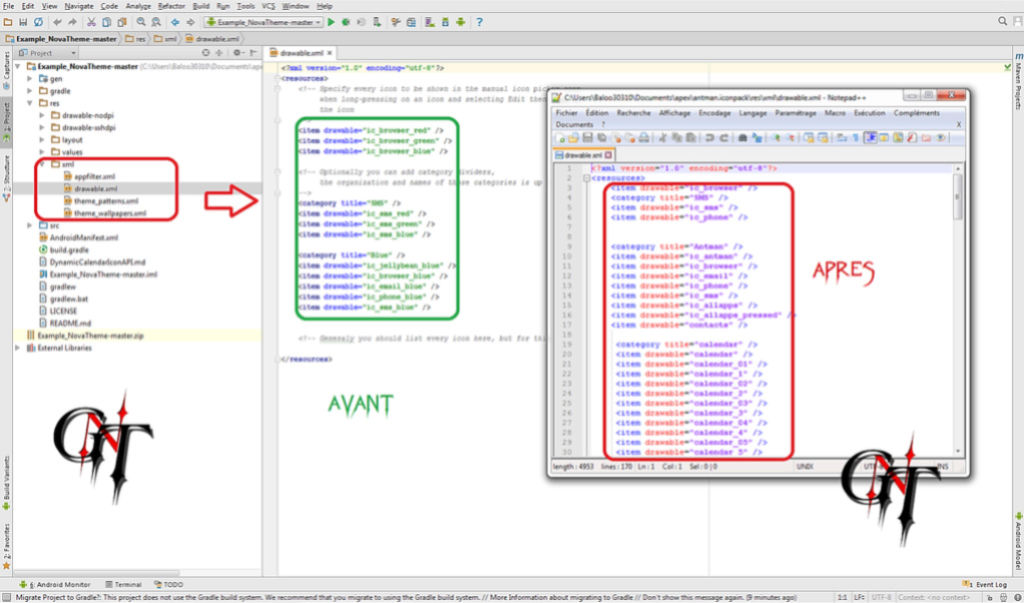Click the Project panel settings gear icon
Viewport: 1024px width, 603px height.
click(237, 53)
